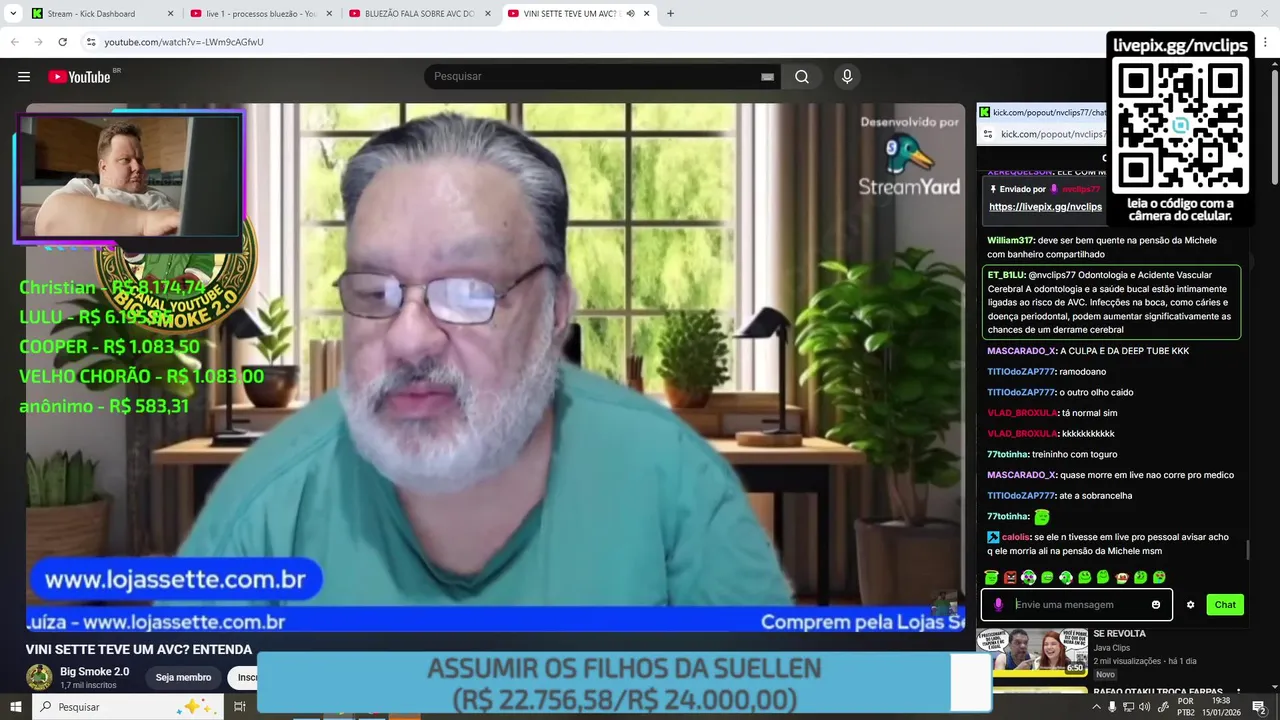
Task: Open the taskbar microphone tray icon
Action: [x=1112, y=707]
